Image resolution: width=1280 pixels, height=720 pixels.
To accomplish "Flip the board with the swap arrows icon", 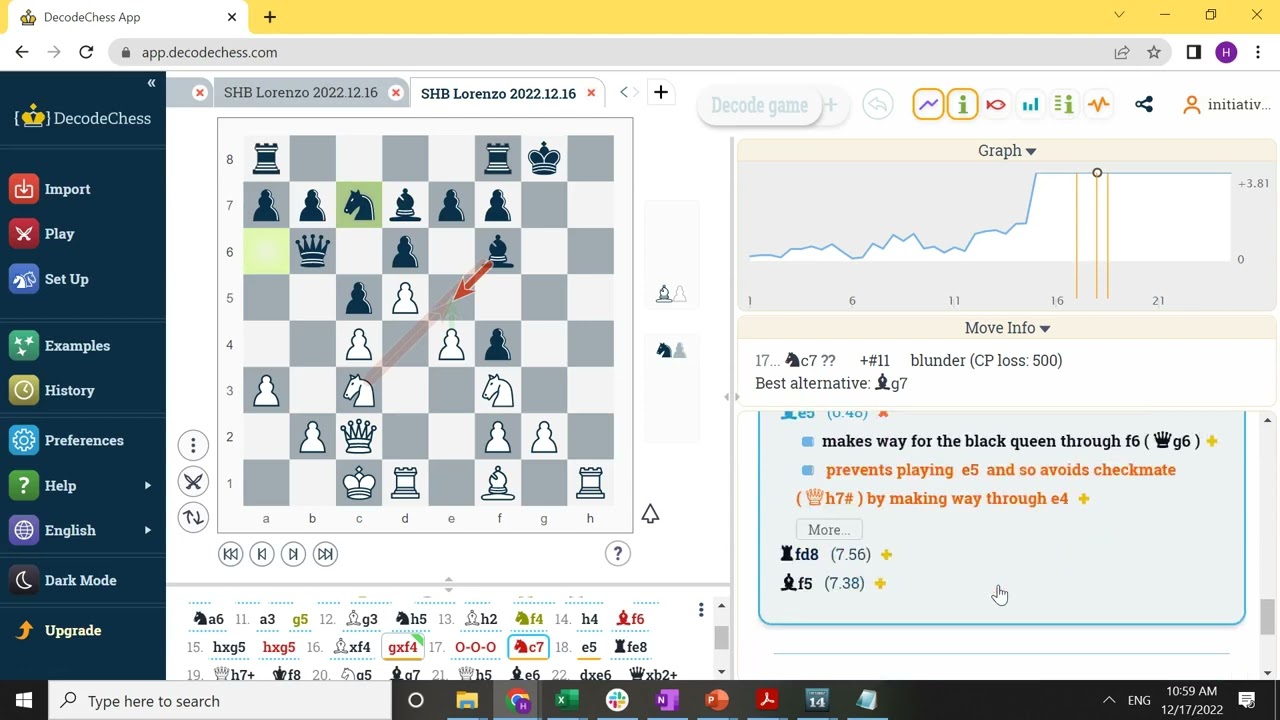I will pyautogui.click(x=193, y=517).
